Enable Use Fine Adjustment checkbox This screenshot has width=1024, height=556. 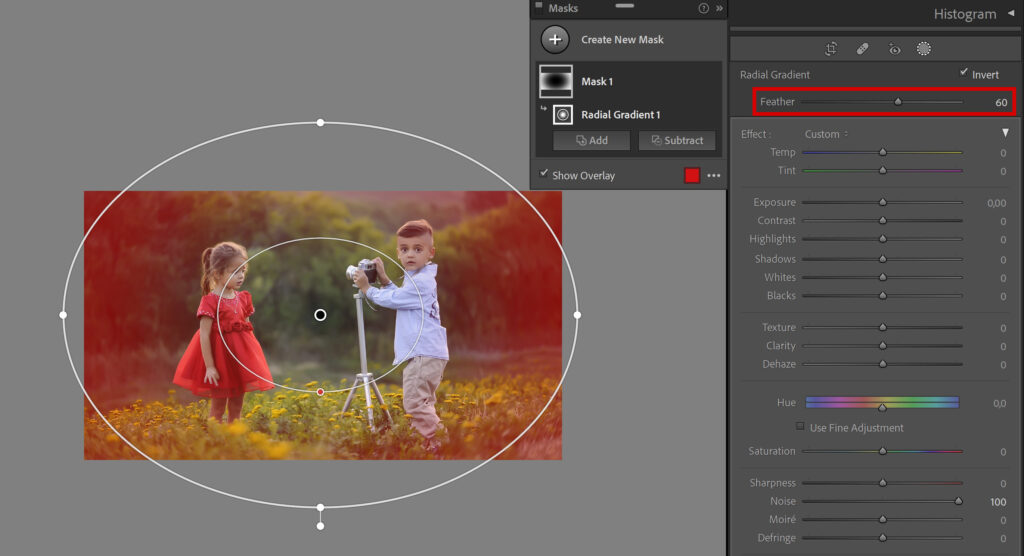pyautogui.click(x=800, y=426)
